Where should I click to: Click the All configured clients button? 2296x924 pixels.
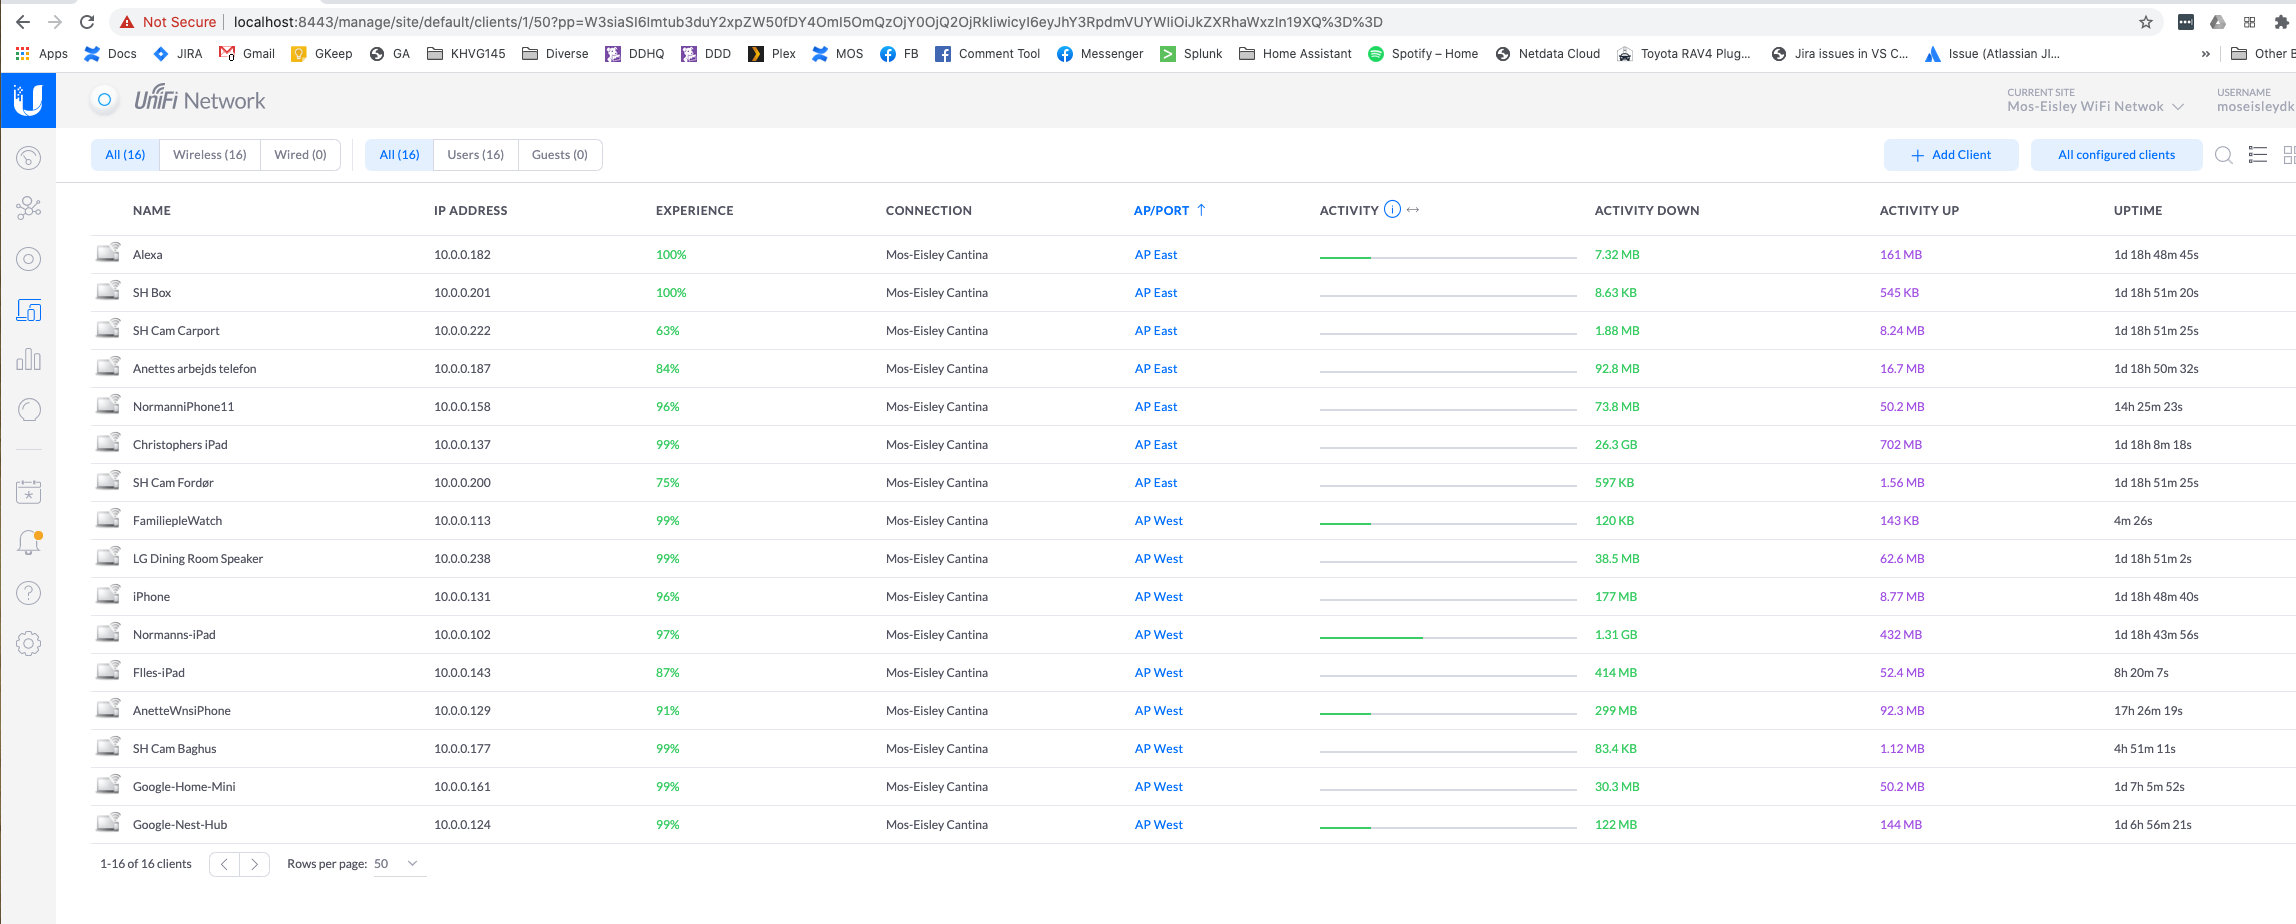click(x=2116, y=155)
